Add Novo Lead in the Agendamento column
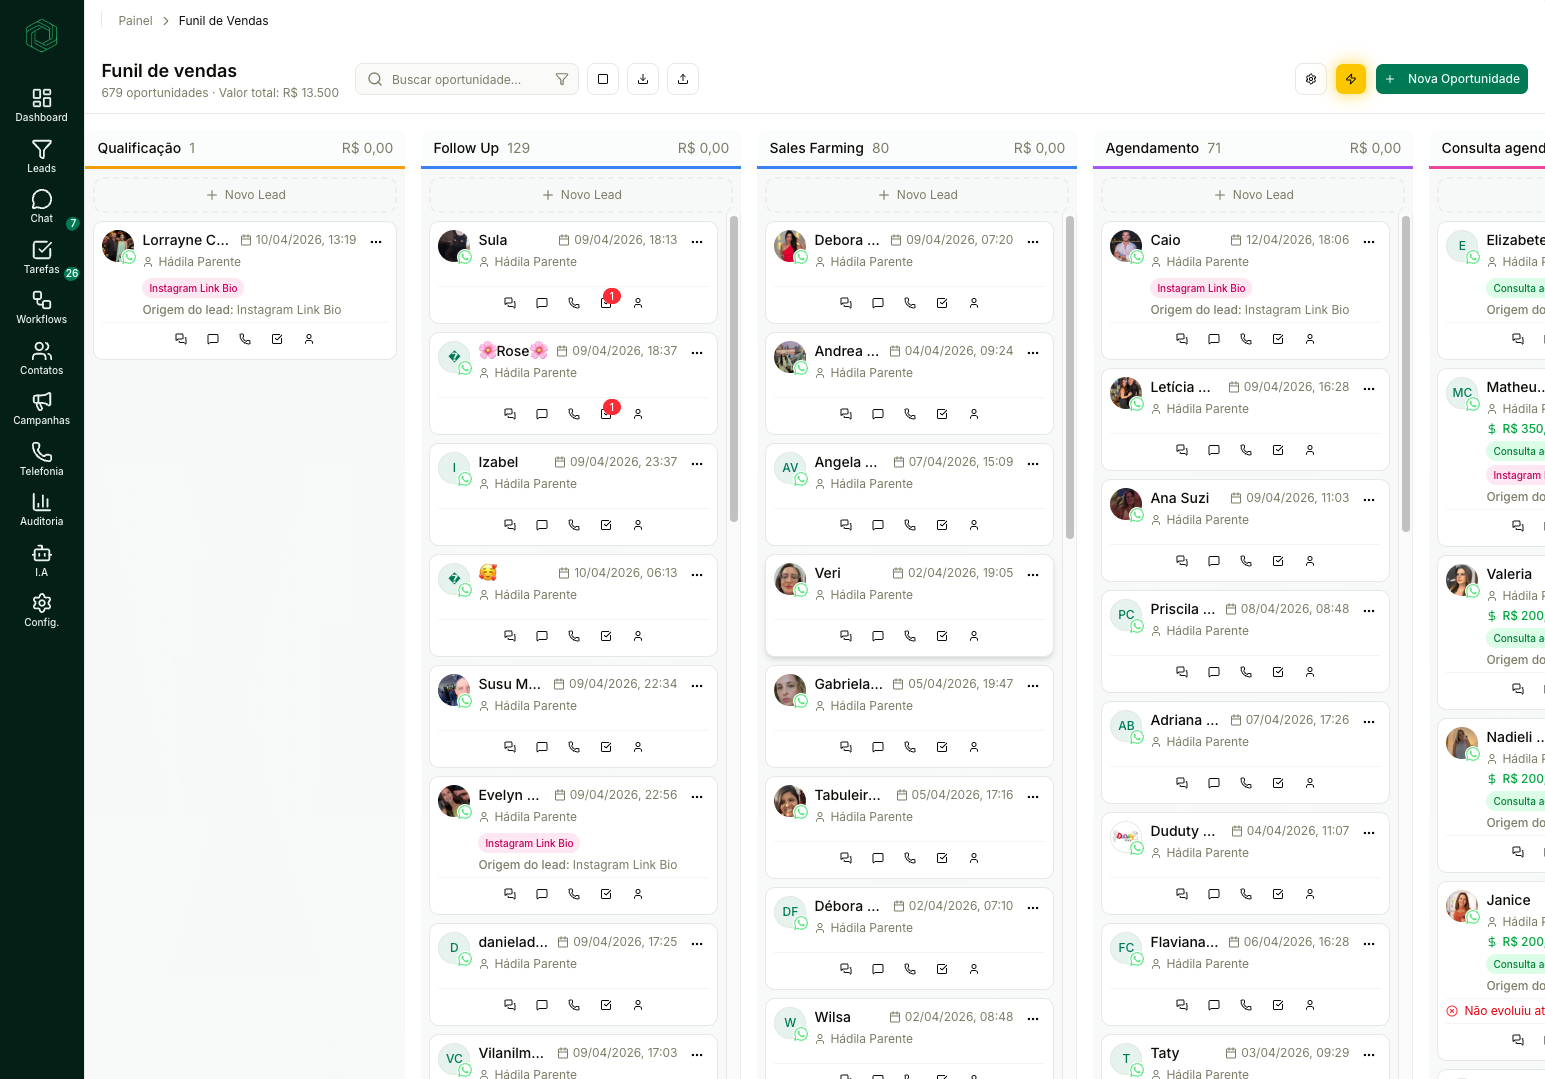The height and width of the screenshot is (1079, 1545). [1253, 195]
